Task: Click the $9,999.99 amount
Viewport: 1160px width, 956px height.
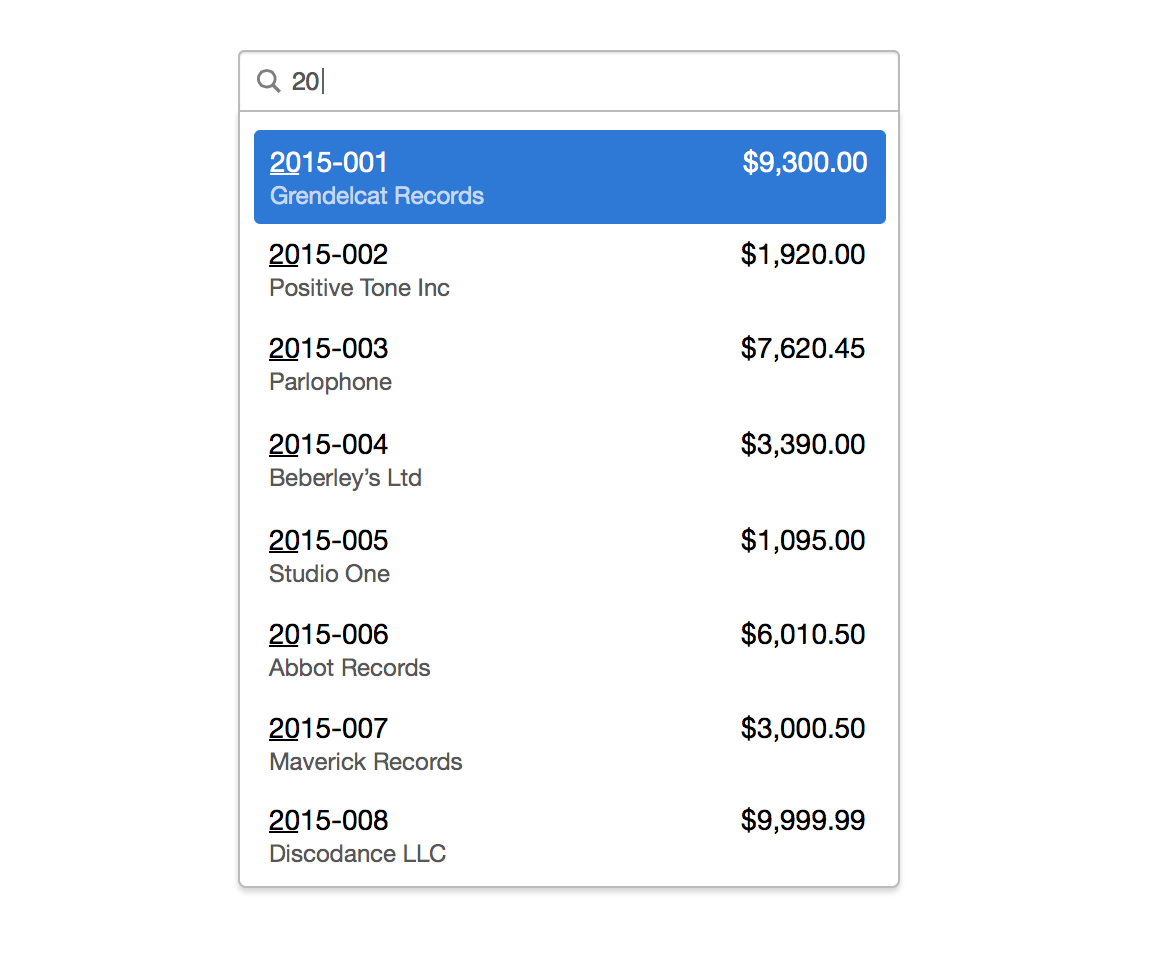Action: point(803,821)
